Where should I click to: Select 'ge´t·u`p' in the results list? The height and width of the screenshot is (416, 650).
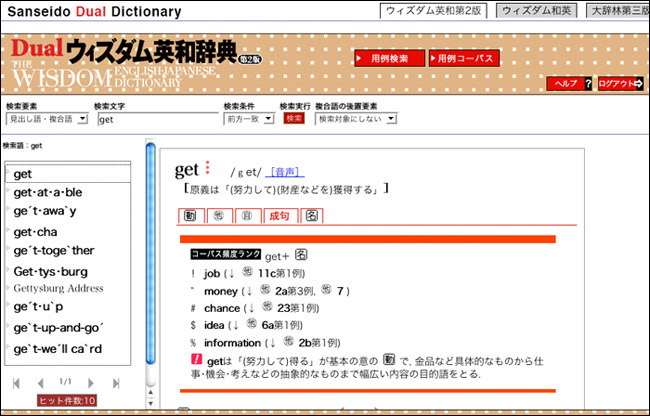(x=38, y=307)
